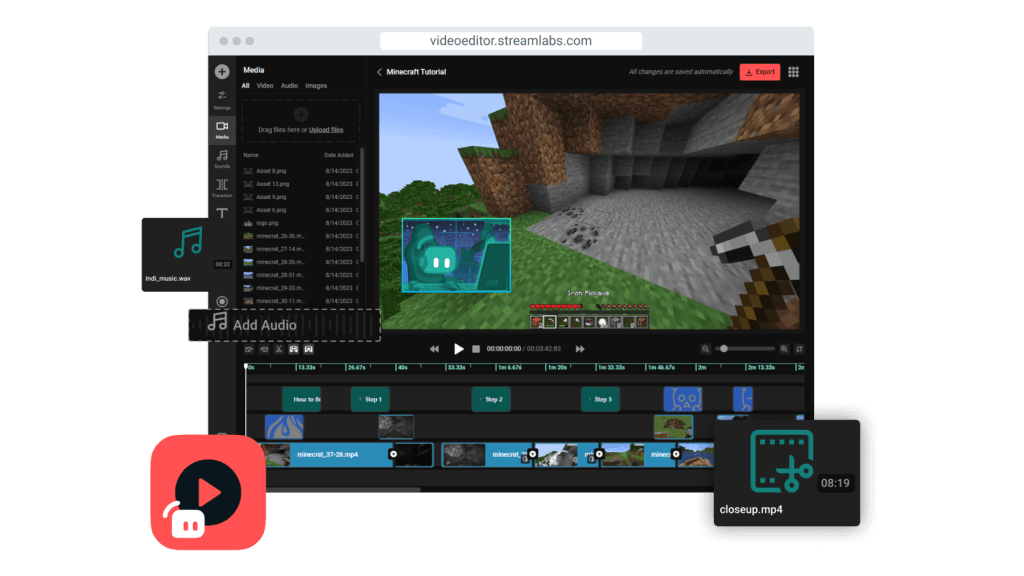This screenshot has width=1024, height=576.
Task: Click the media list vertical scrollbar
Action: tap(362, 206)
